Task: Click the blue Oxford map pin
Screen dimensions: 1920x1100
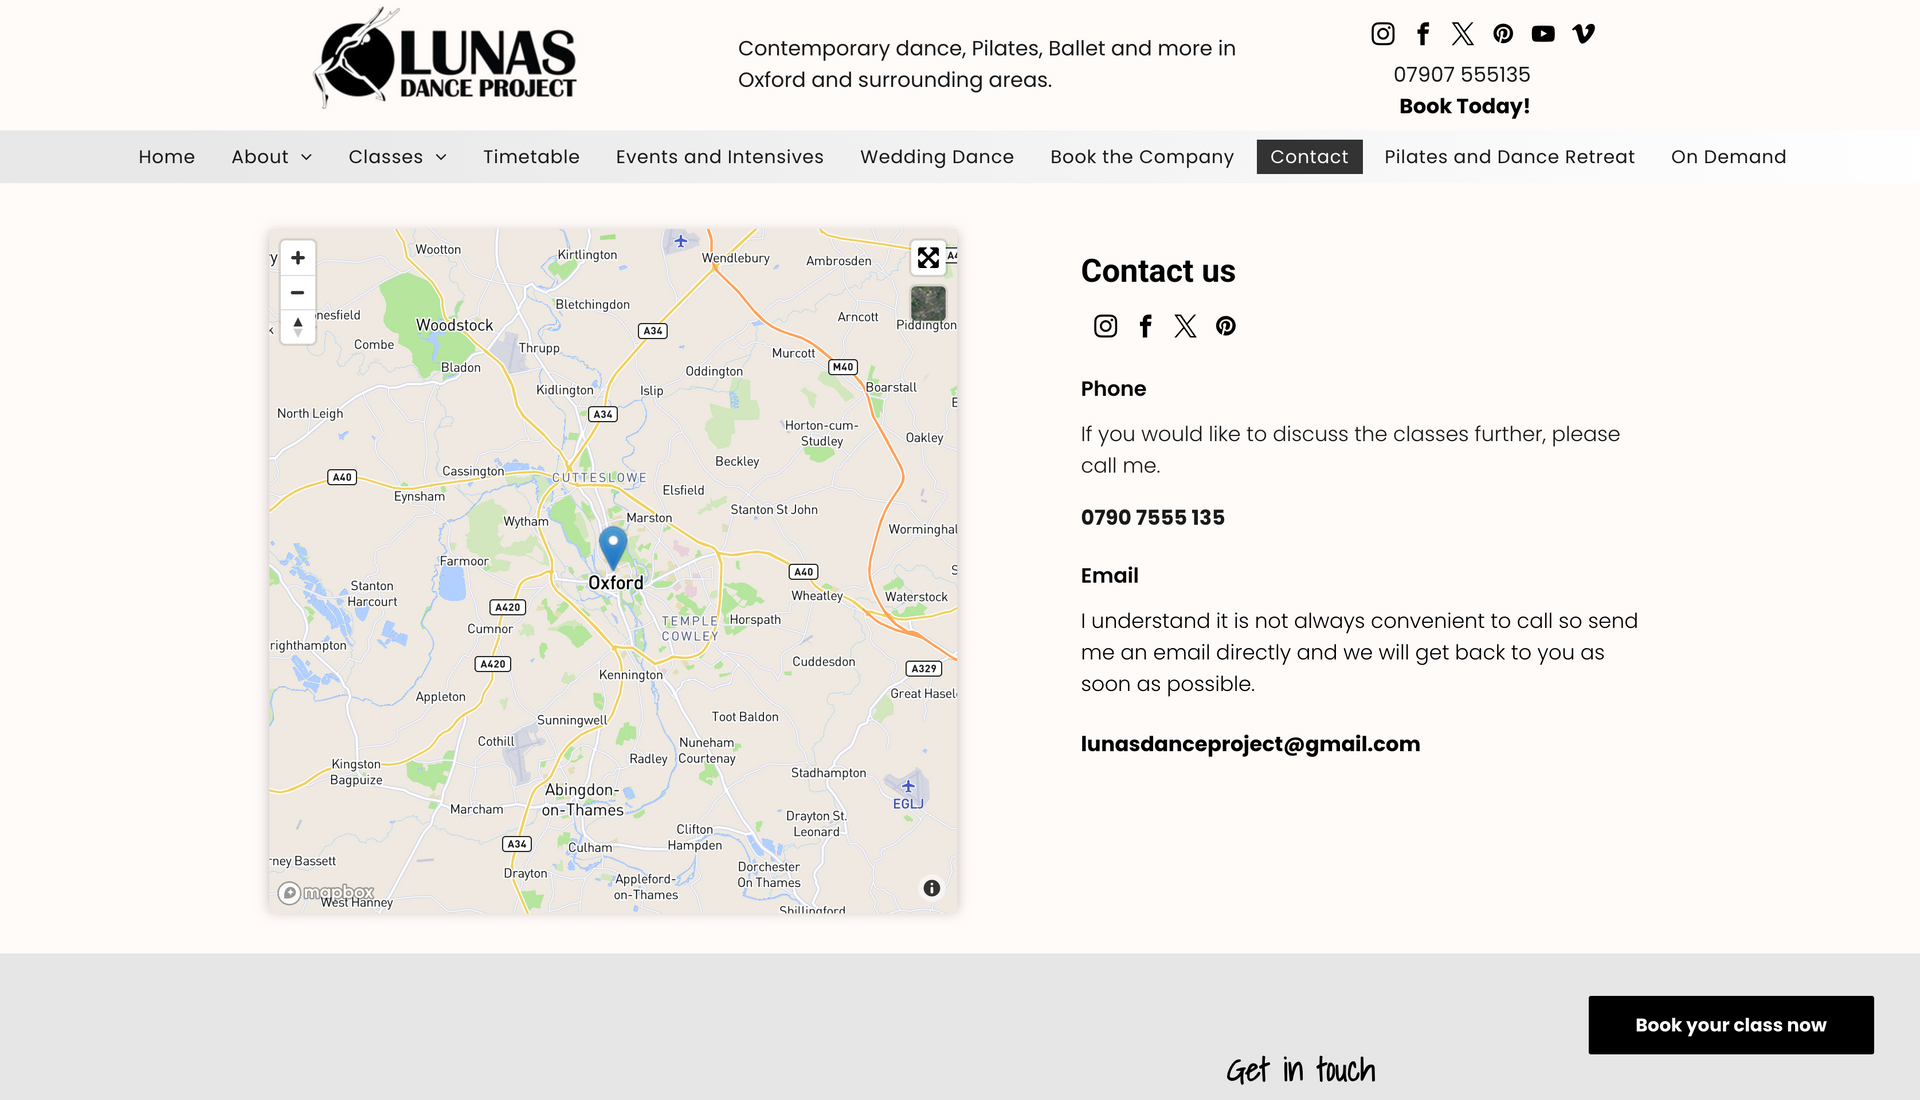Action: click(x=613, y=547)
